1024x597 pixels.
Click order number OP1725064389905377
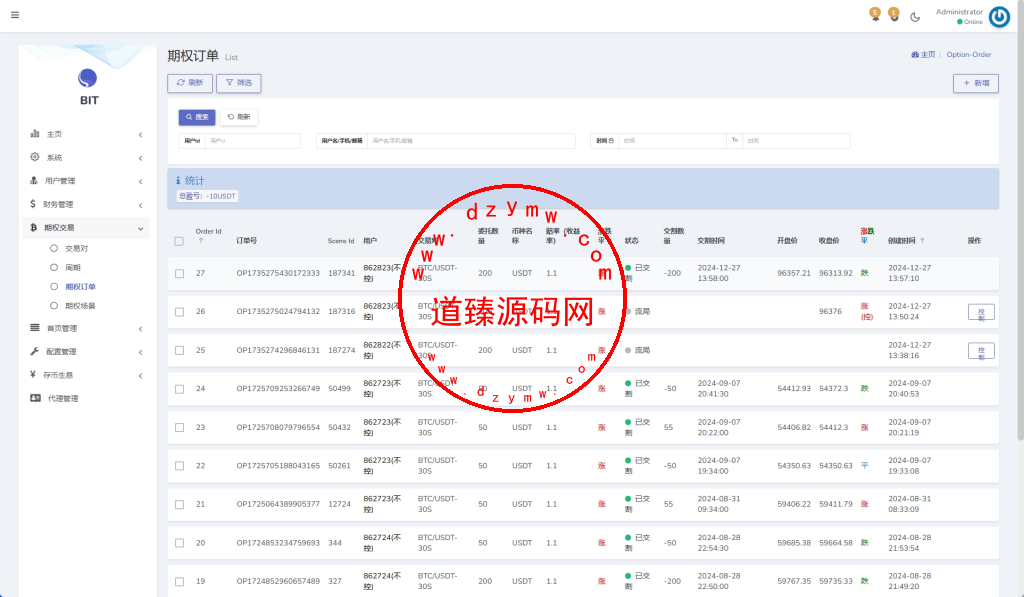click(278, 504)
